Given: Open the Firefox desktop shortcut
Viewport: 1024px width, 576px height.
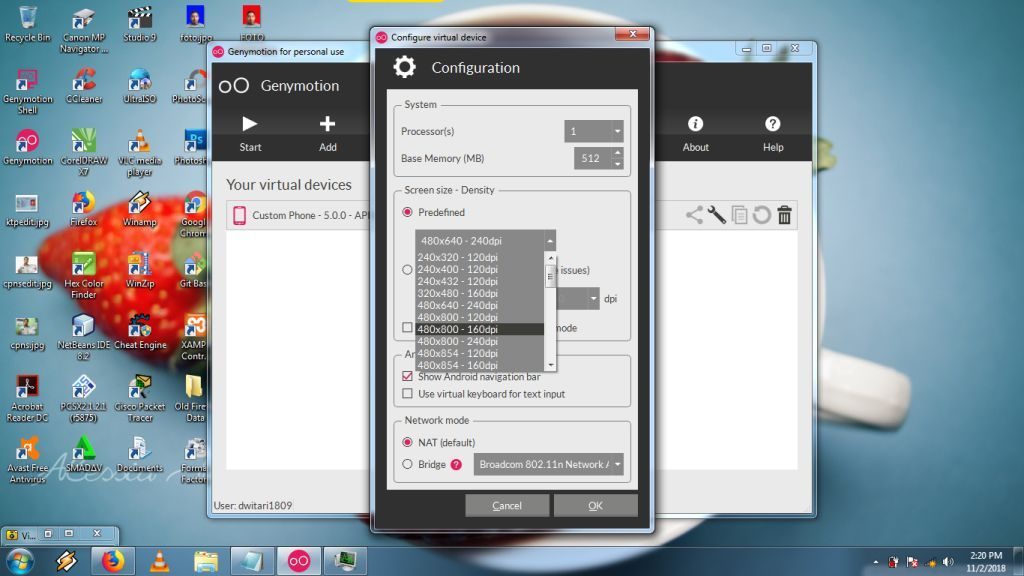Looking at the screenshot, I should point(84,209).
